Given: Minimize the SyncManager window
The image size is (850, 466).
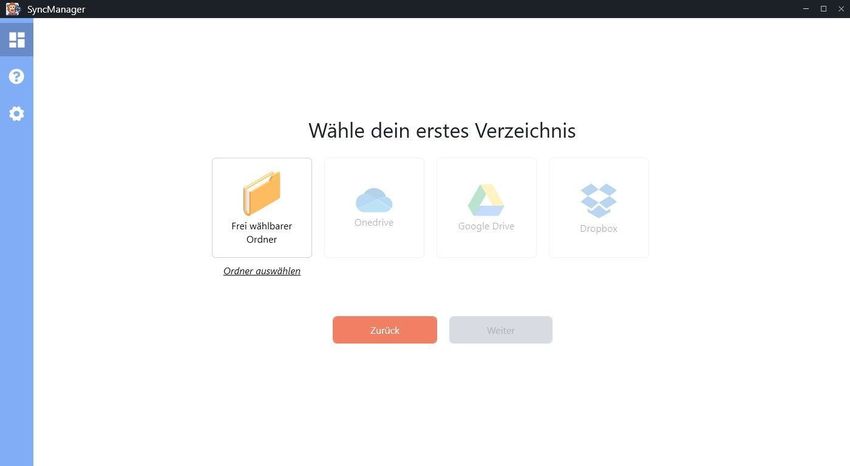Looking at the screenshot, I should pos(806,9).
